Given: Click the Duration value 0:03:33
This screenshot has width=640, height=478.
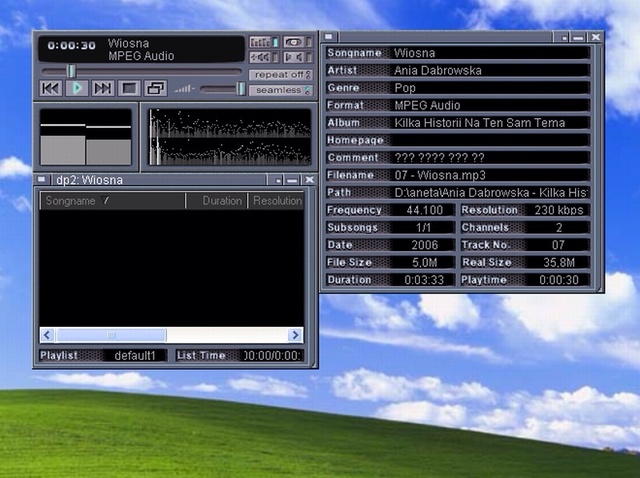Looking at the screenshot, I should (424, 280).
